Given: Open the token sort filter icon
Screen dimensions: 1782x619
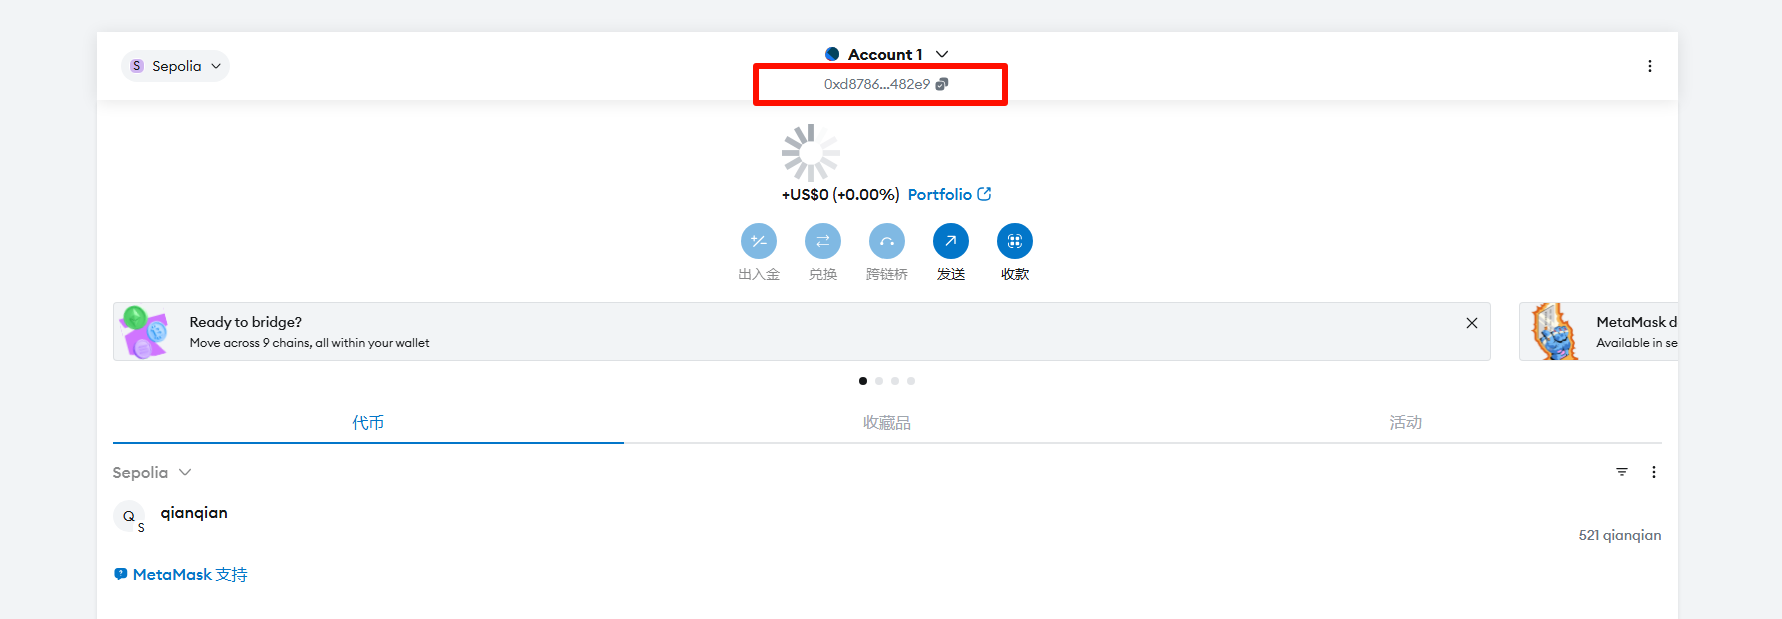Looking at the screenshot, I should pos(1622,472).
